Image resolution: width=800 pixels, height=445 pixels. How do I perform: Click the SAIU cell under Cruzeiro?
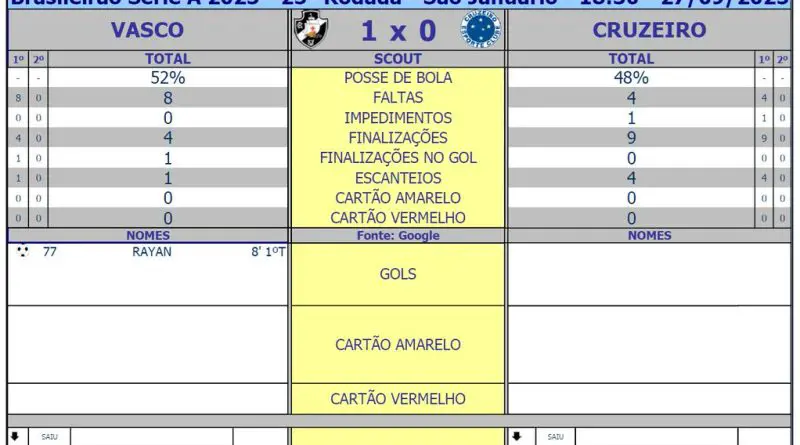click(x=556, y=437)
